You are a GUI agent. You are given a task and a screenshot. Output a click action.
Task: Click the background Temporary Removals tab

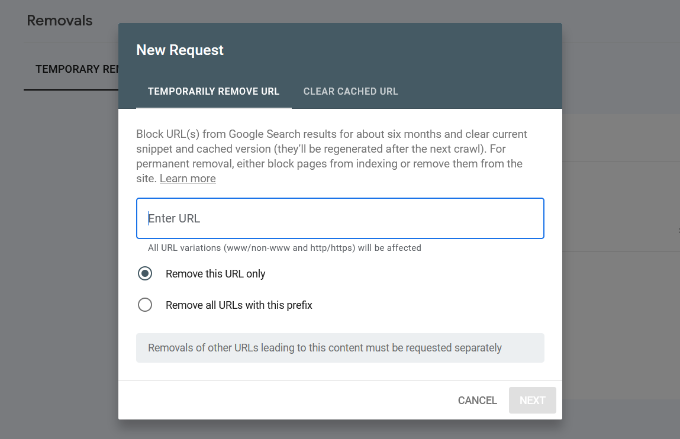coord(70,69)
